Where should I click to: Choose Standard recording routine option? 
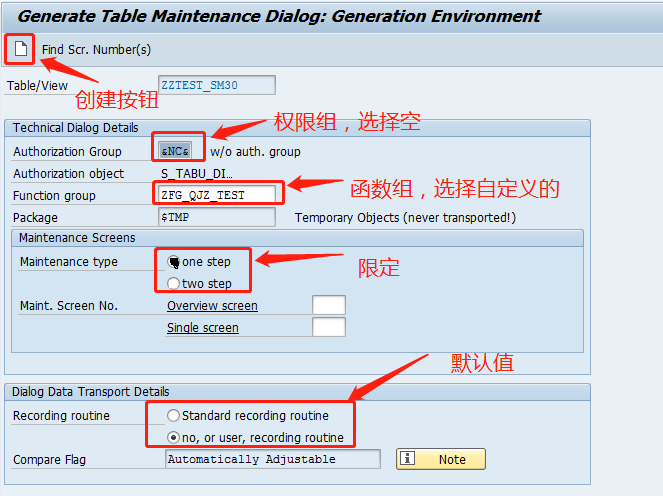(x=173, y=416)
